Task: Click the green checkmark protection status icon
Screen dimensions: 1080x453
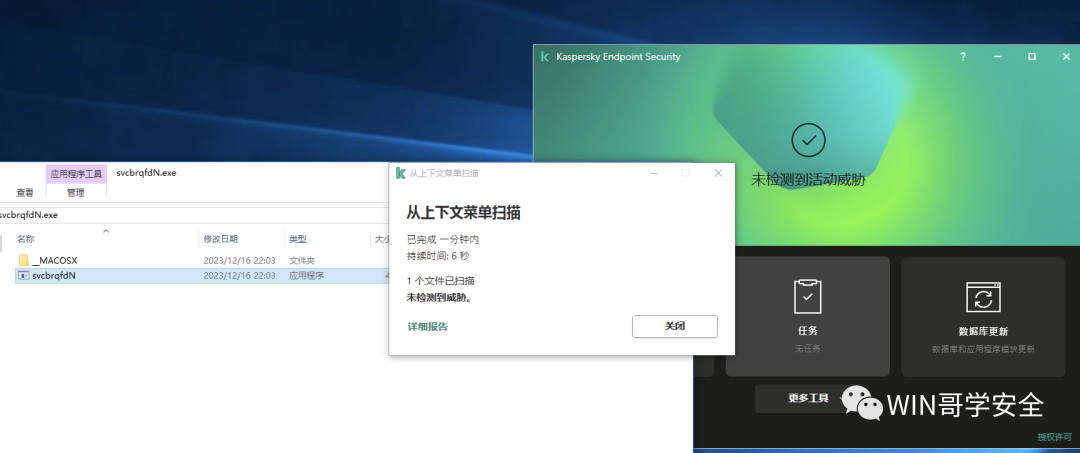Action: [x=808, y=140]
